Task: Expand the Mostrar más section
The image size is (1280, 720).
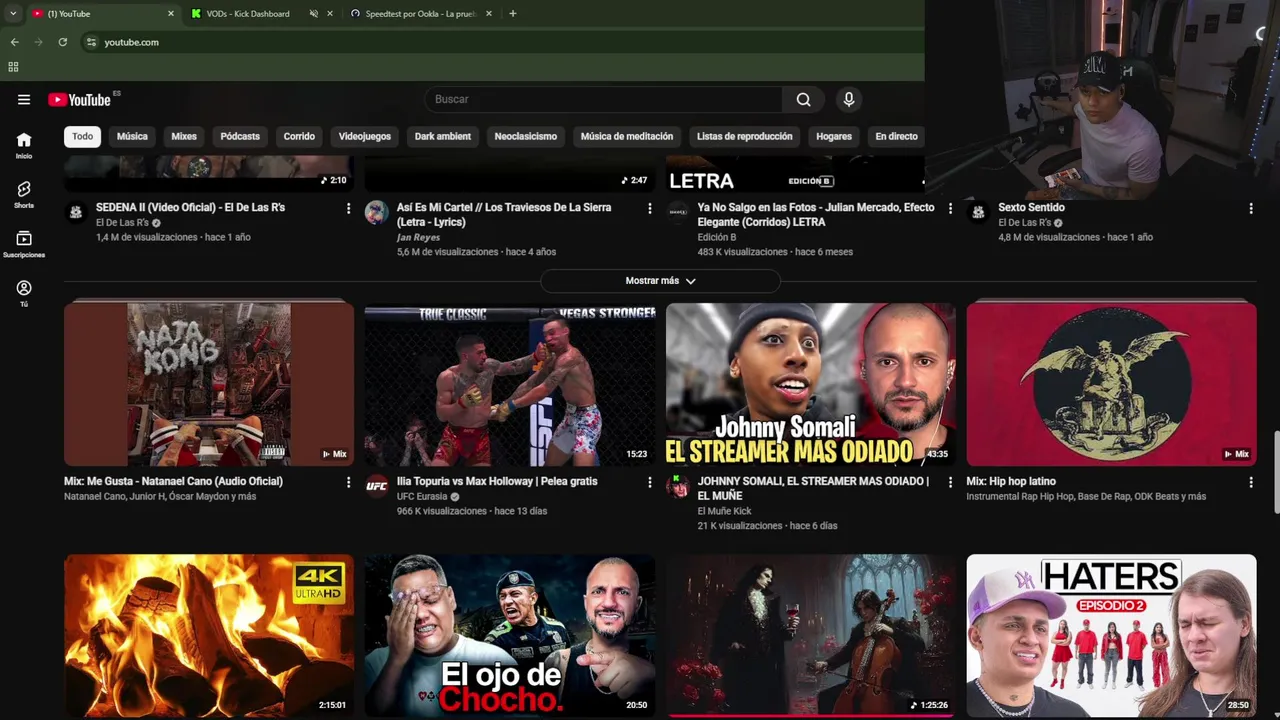Action: [x=660, y=281]
